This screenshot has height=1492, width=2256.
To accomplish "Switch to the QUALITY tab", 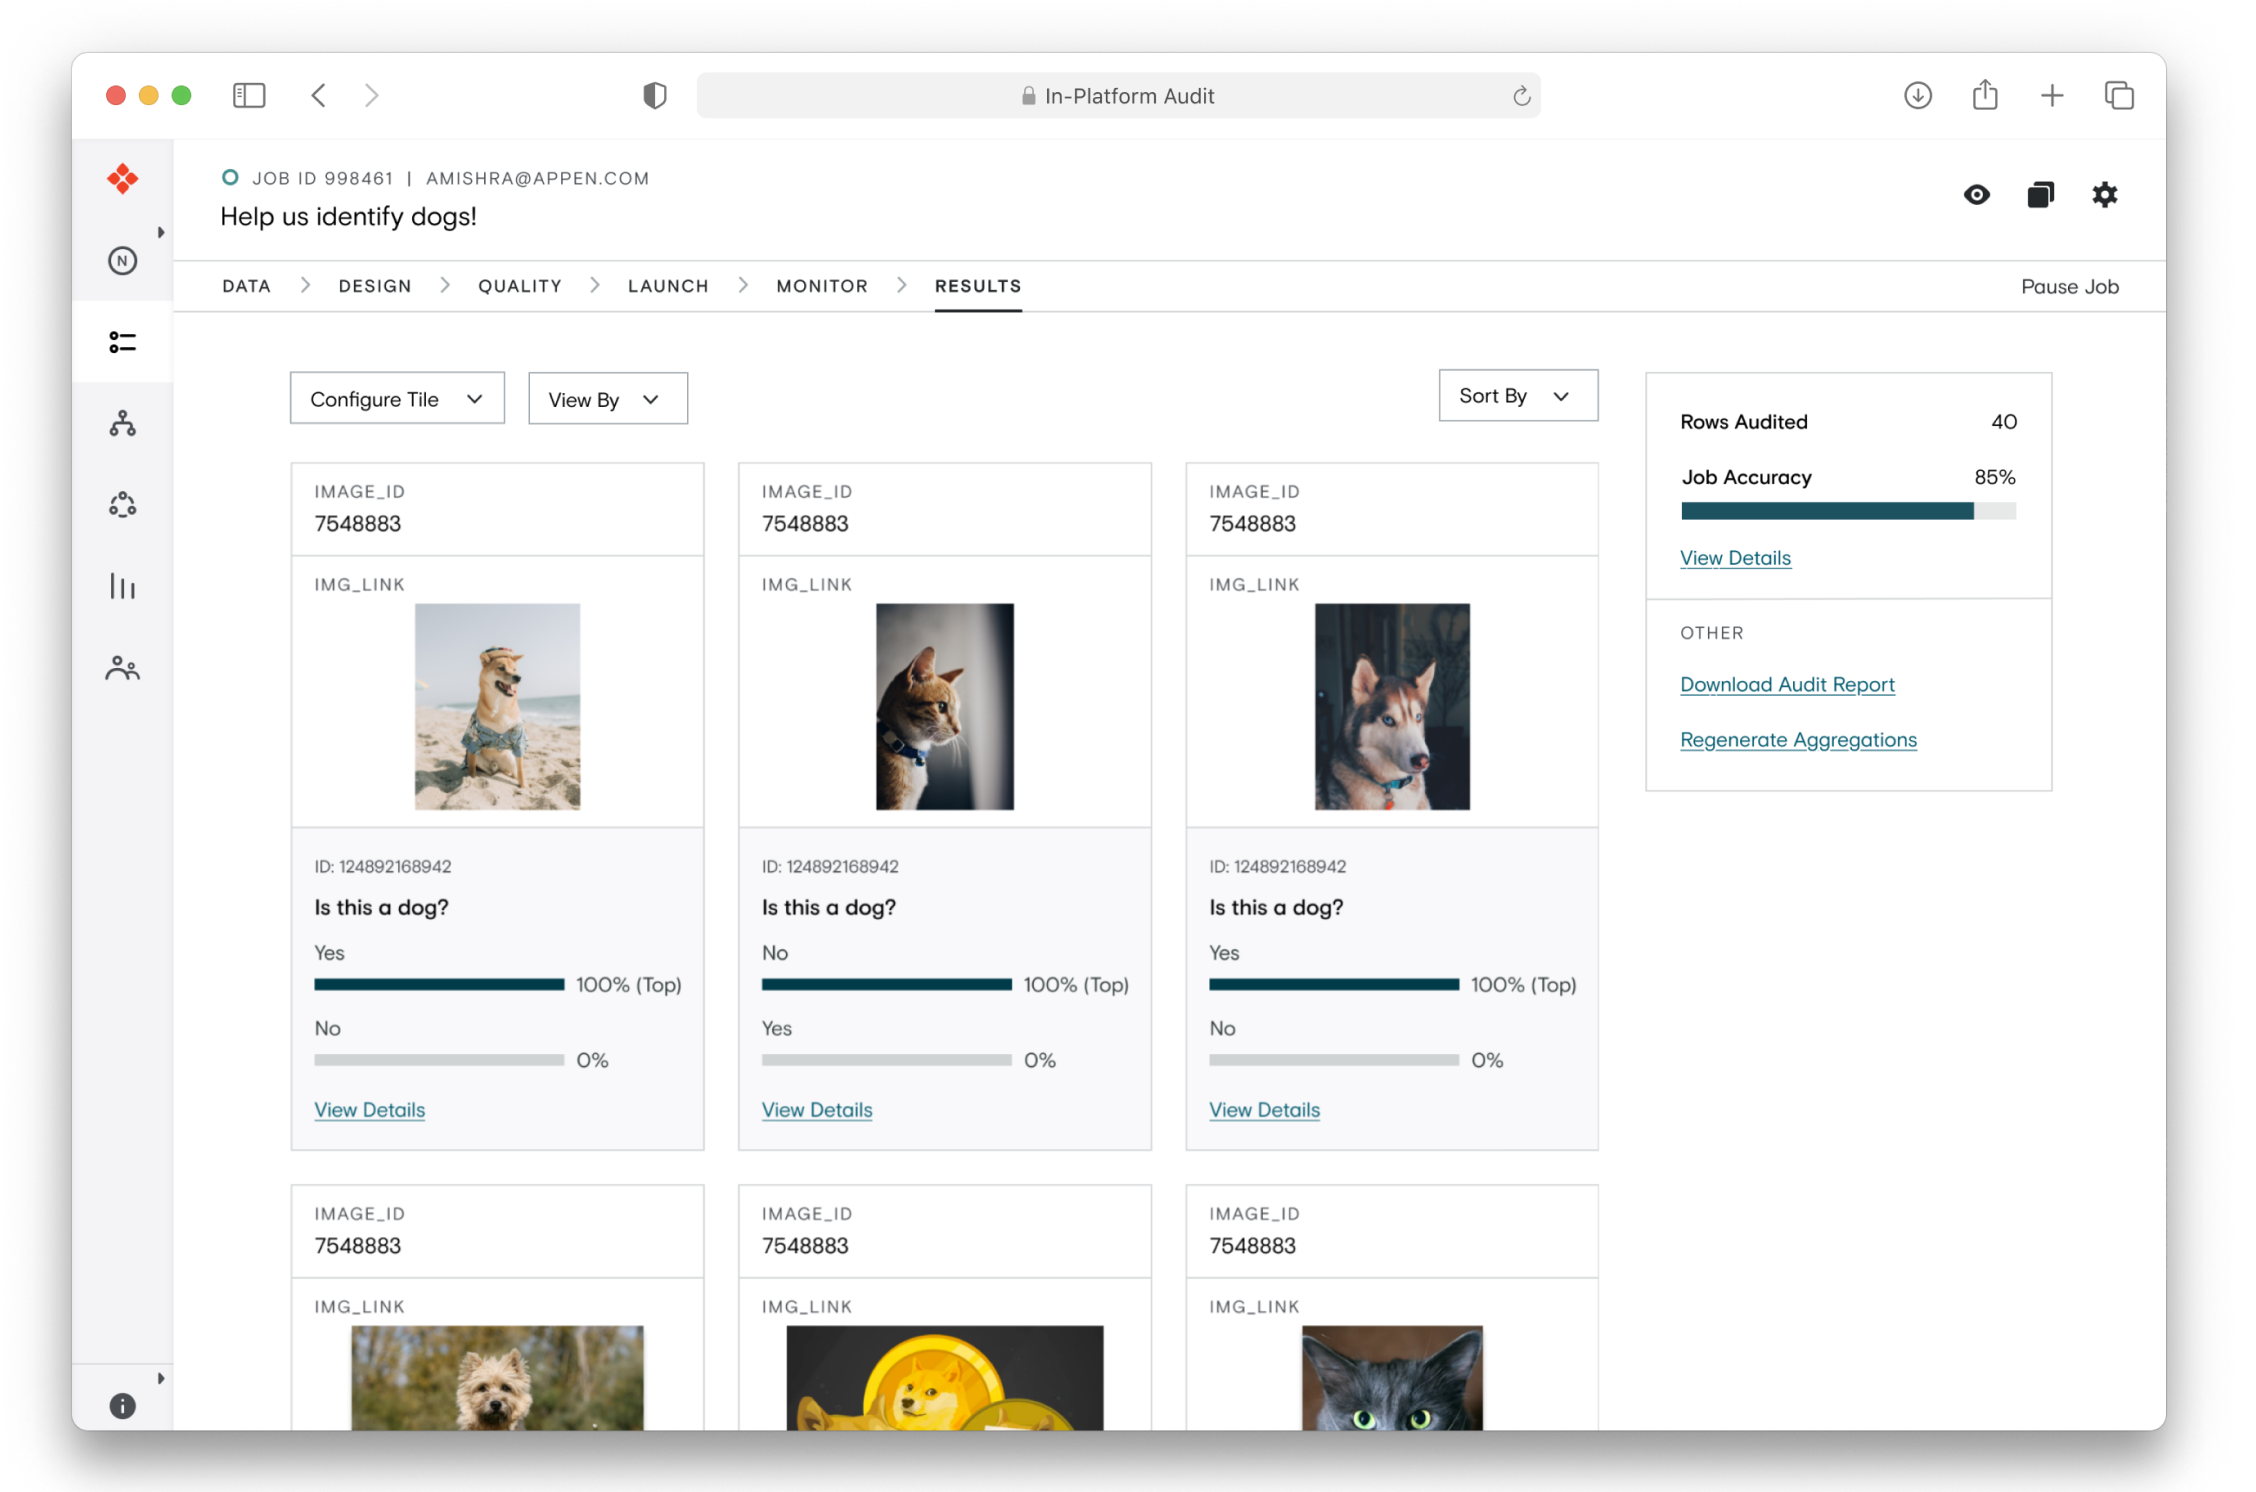I will (520, 286).
